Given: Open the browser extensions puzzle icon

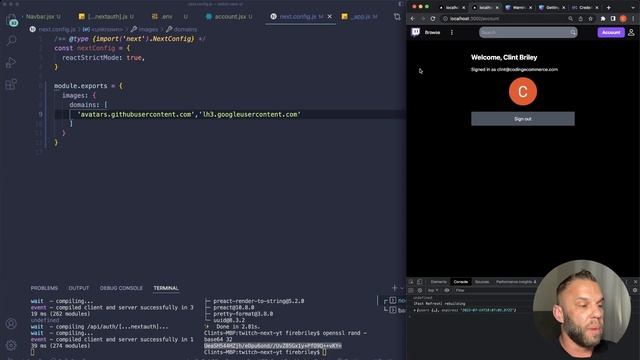Looking at the screenshot, I should point(603,19).
